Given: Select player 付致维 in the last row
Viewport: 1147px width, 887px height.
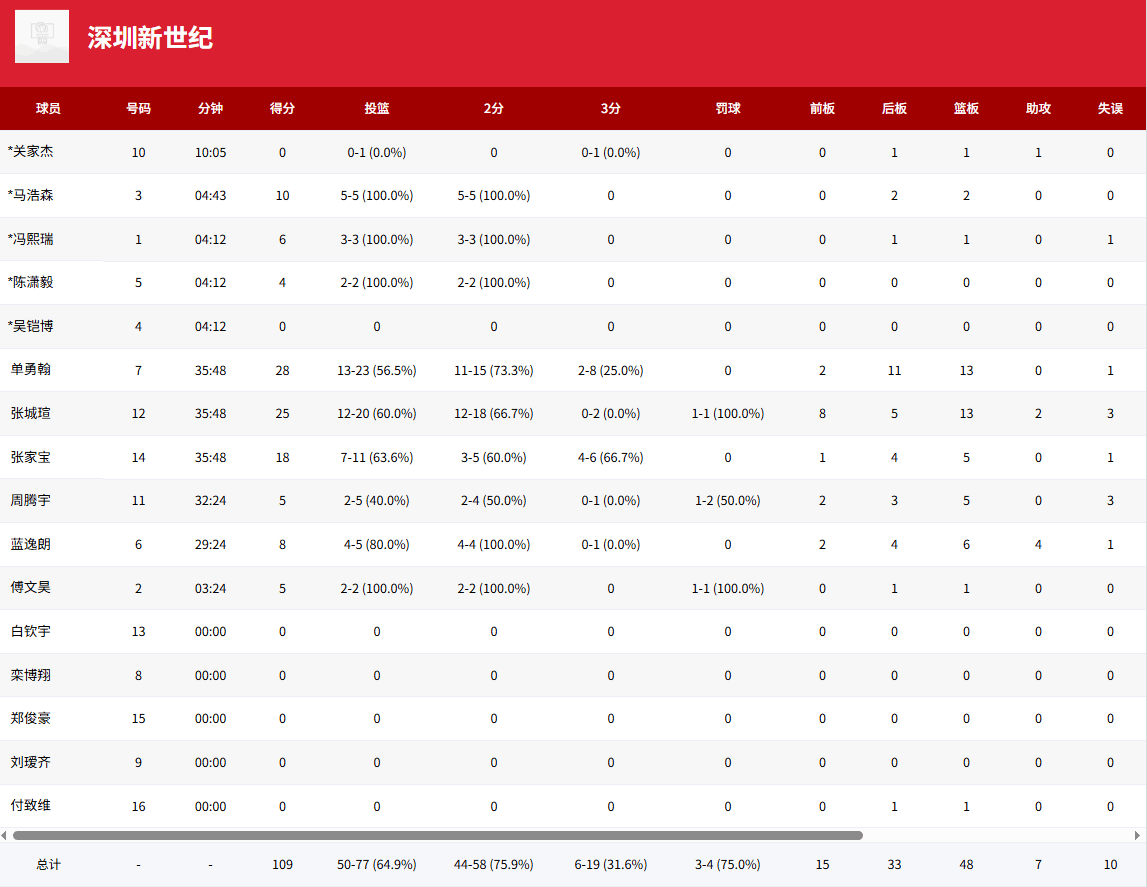Looking at the screenshot, I should [x=31, y=806].
